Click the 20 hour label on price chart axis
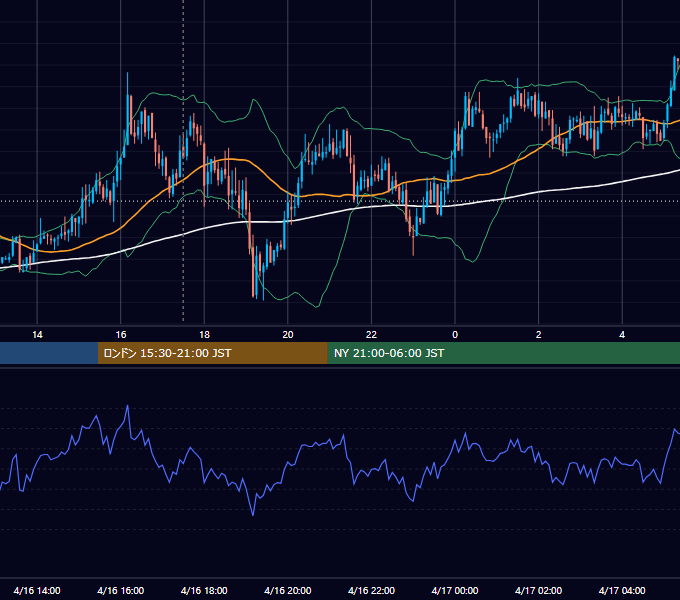Viewport: 680px width, 600px height. click(288, 335)
